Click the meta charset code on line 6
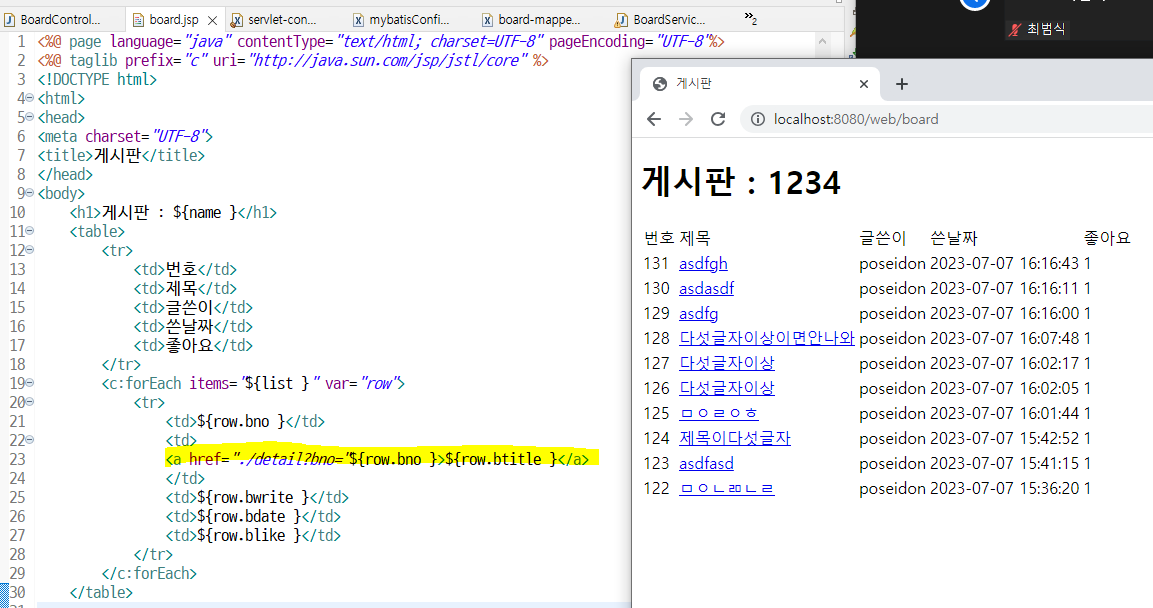This screenshot has height=608, width=1153. [125, 136]
